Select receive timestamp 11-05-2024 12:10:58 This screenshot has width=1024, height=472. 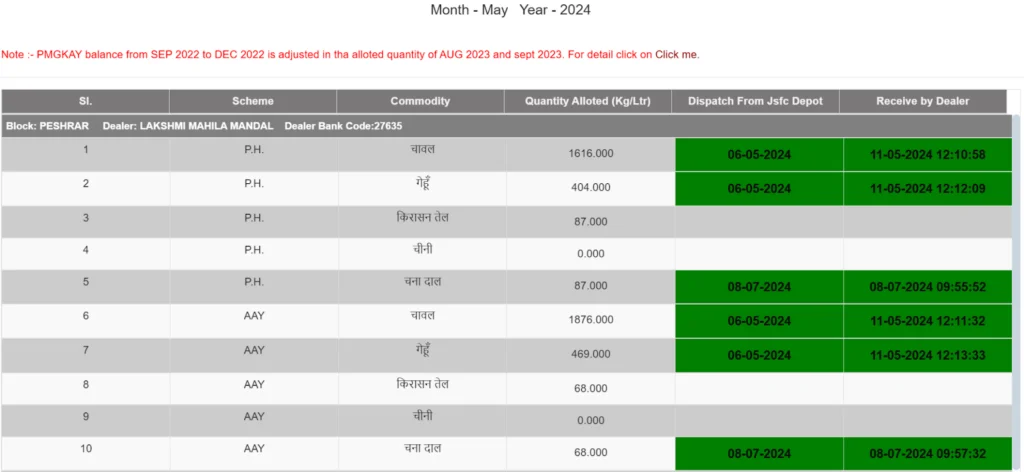tap(927, 155)
